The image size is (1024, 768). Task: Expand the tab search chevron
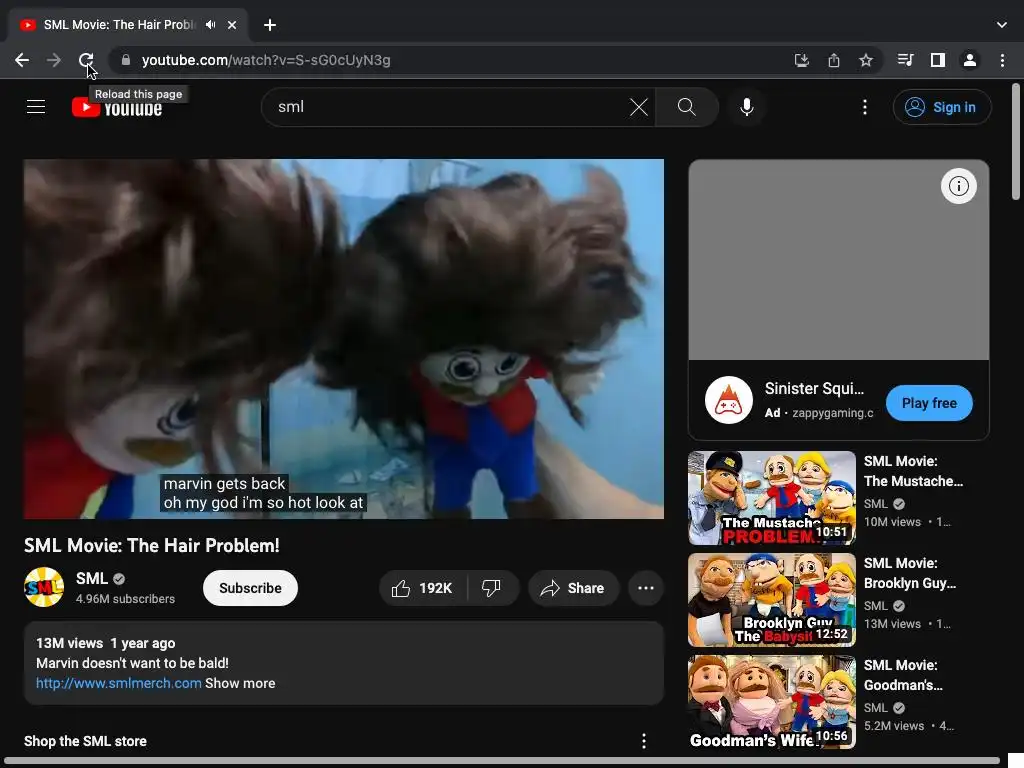(x=1002, y=25)
